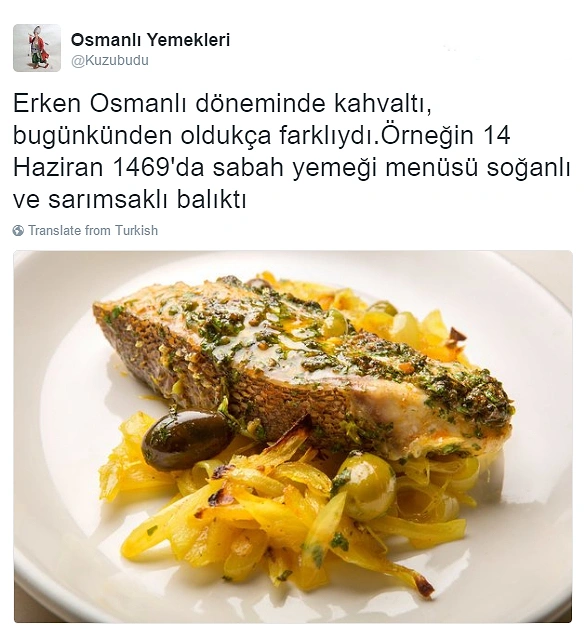Open the @Kuzubudu handle link
Viewport: 587px width, 629px height.
[x=110, y=60]
